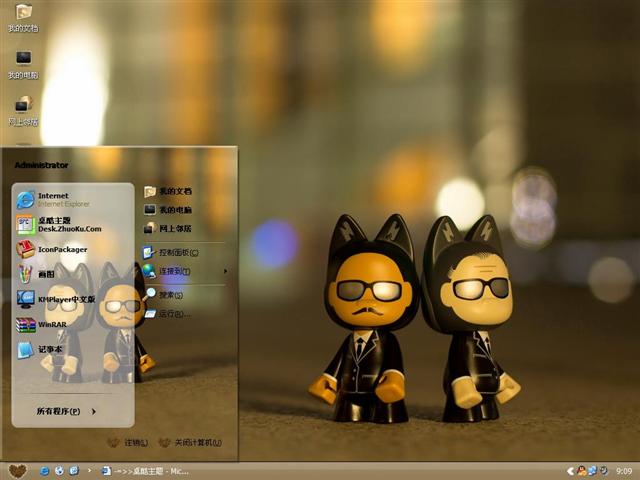Click 注销(L) log off button
Screen dimensions: 640x480
[128, 442]
